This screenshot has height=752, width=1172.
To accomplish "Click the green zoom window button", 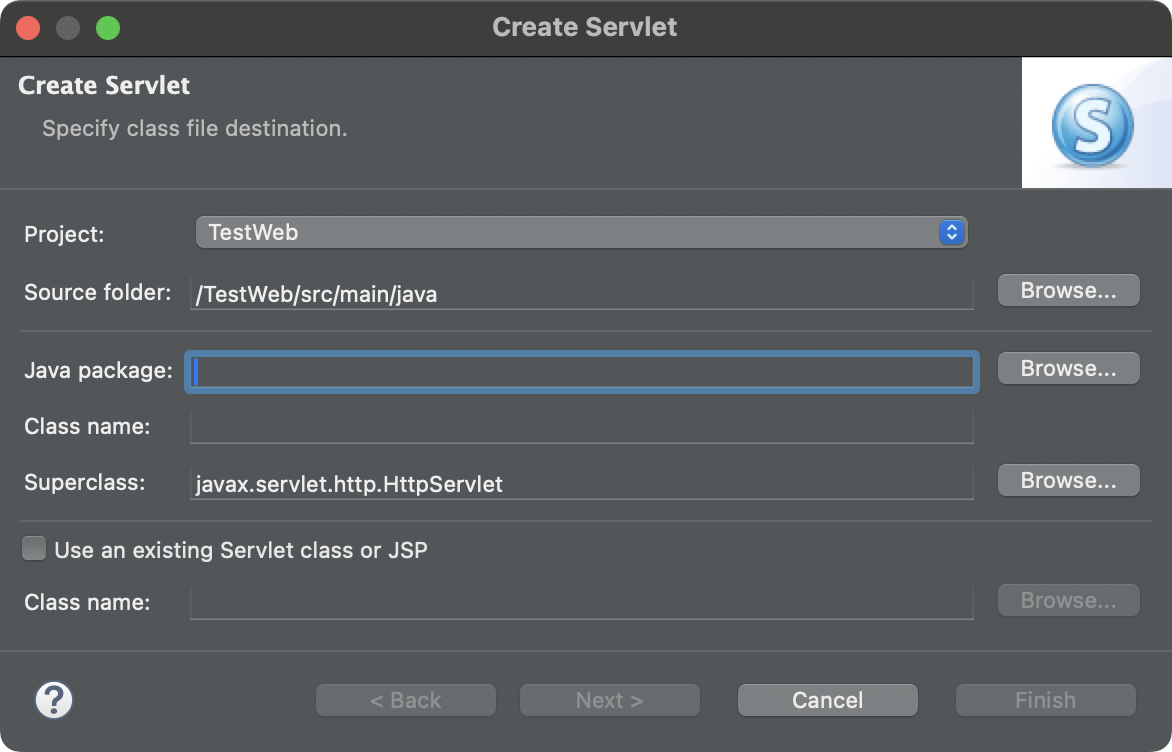I will click(x=108, y=28).
